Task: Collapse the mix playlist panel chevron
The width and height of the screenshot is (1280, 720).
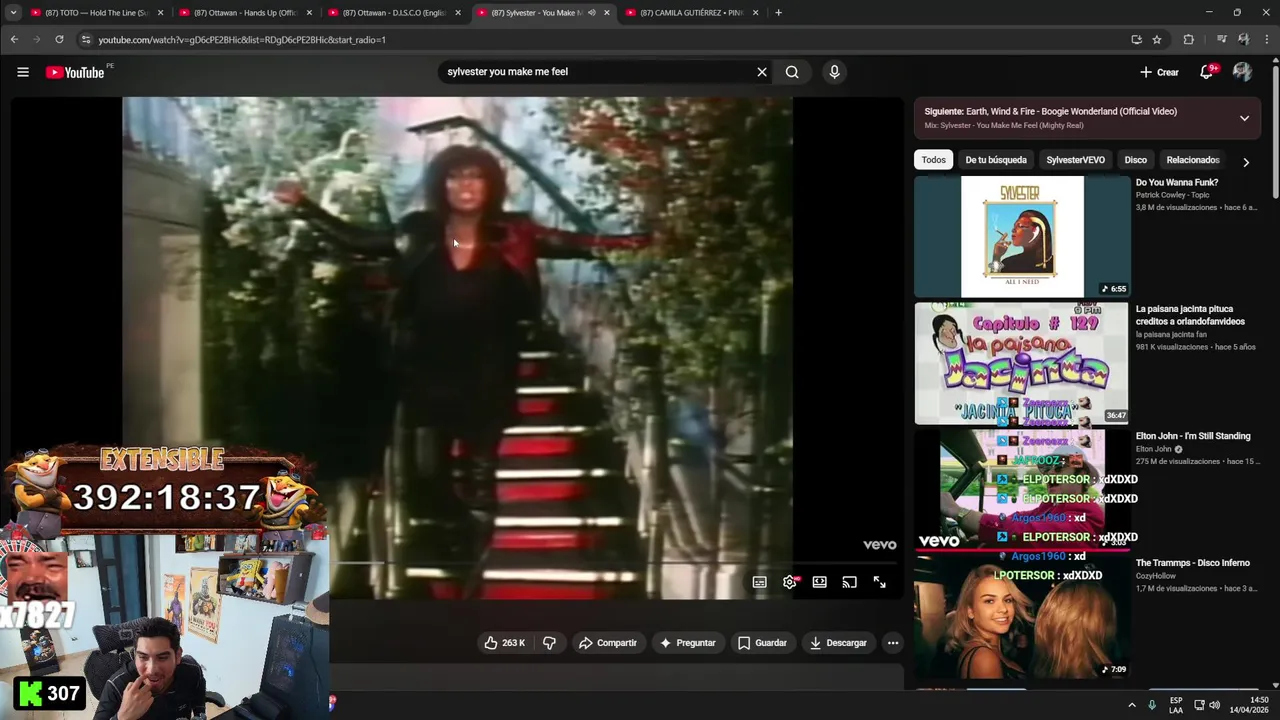Action: (1245, 118)
